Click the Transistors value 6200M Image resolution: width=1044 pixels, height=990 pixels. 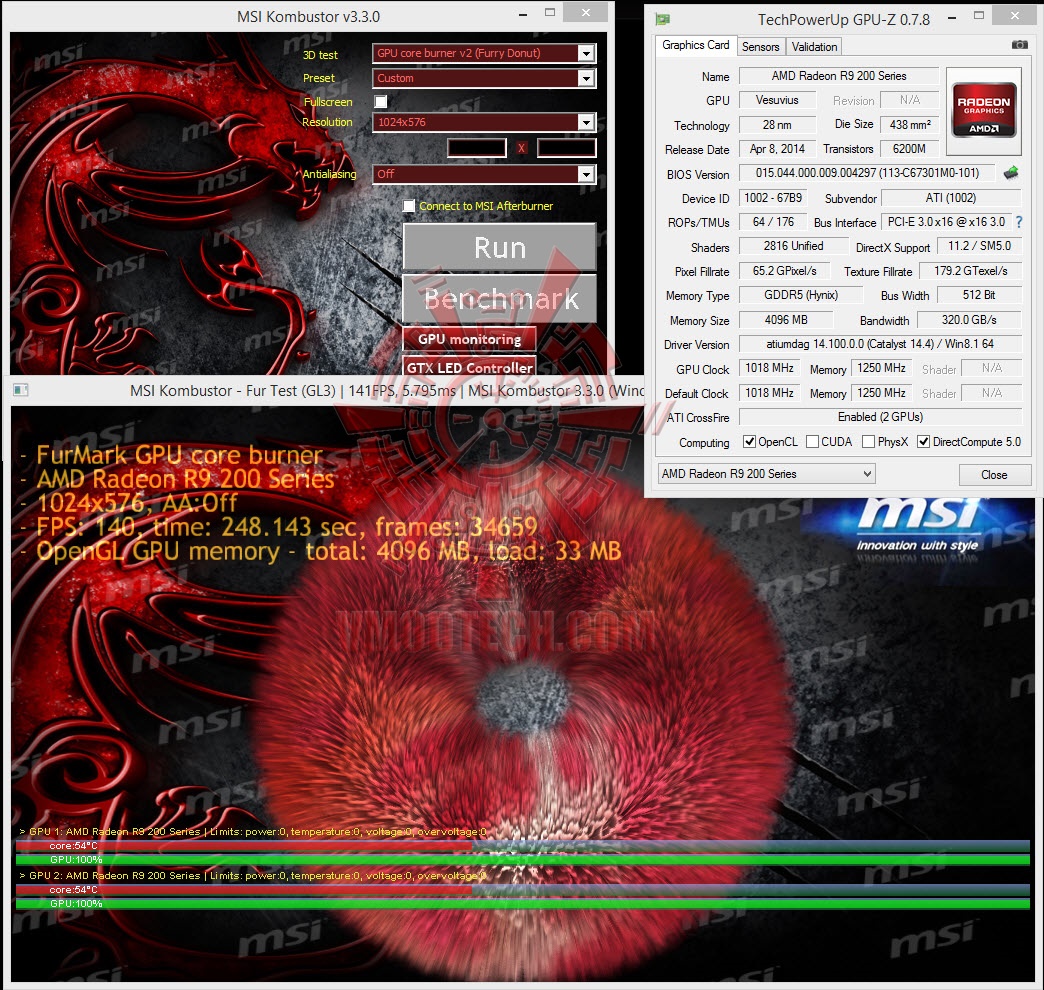click(x=910, y=149)
